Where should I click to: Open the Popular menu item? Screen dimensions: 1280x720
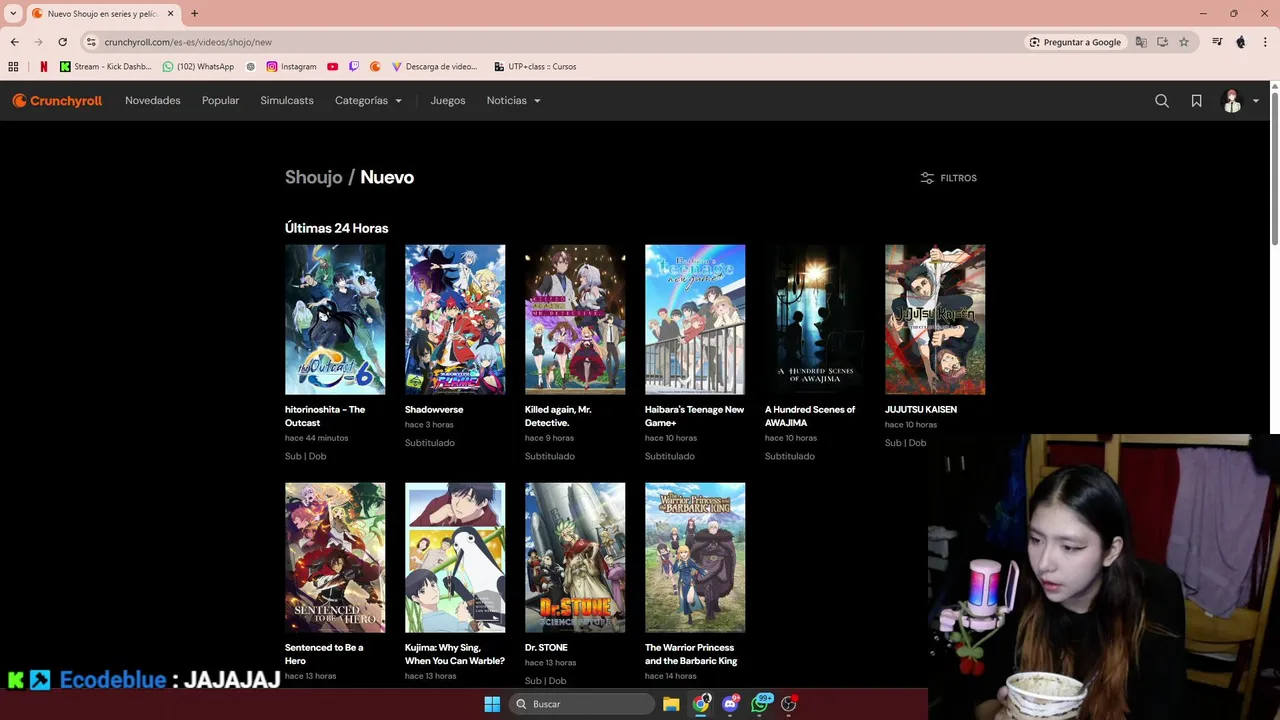coord(220,101)
